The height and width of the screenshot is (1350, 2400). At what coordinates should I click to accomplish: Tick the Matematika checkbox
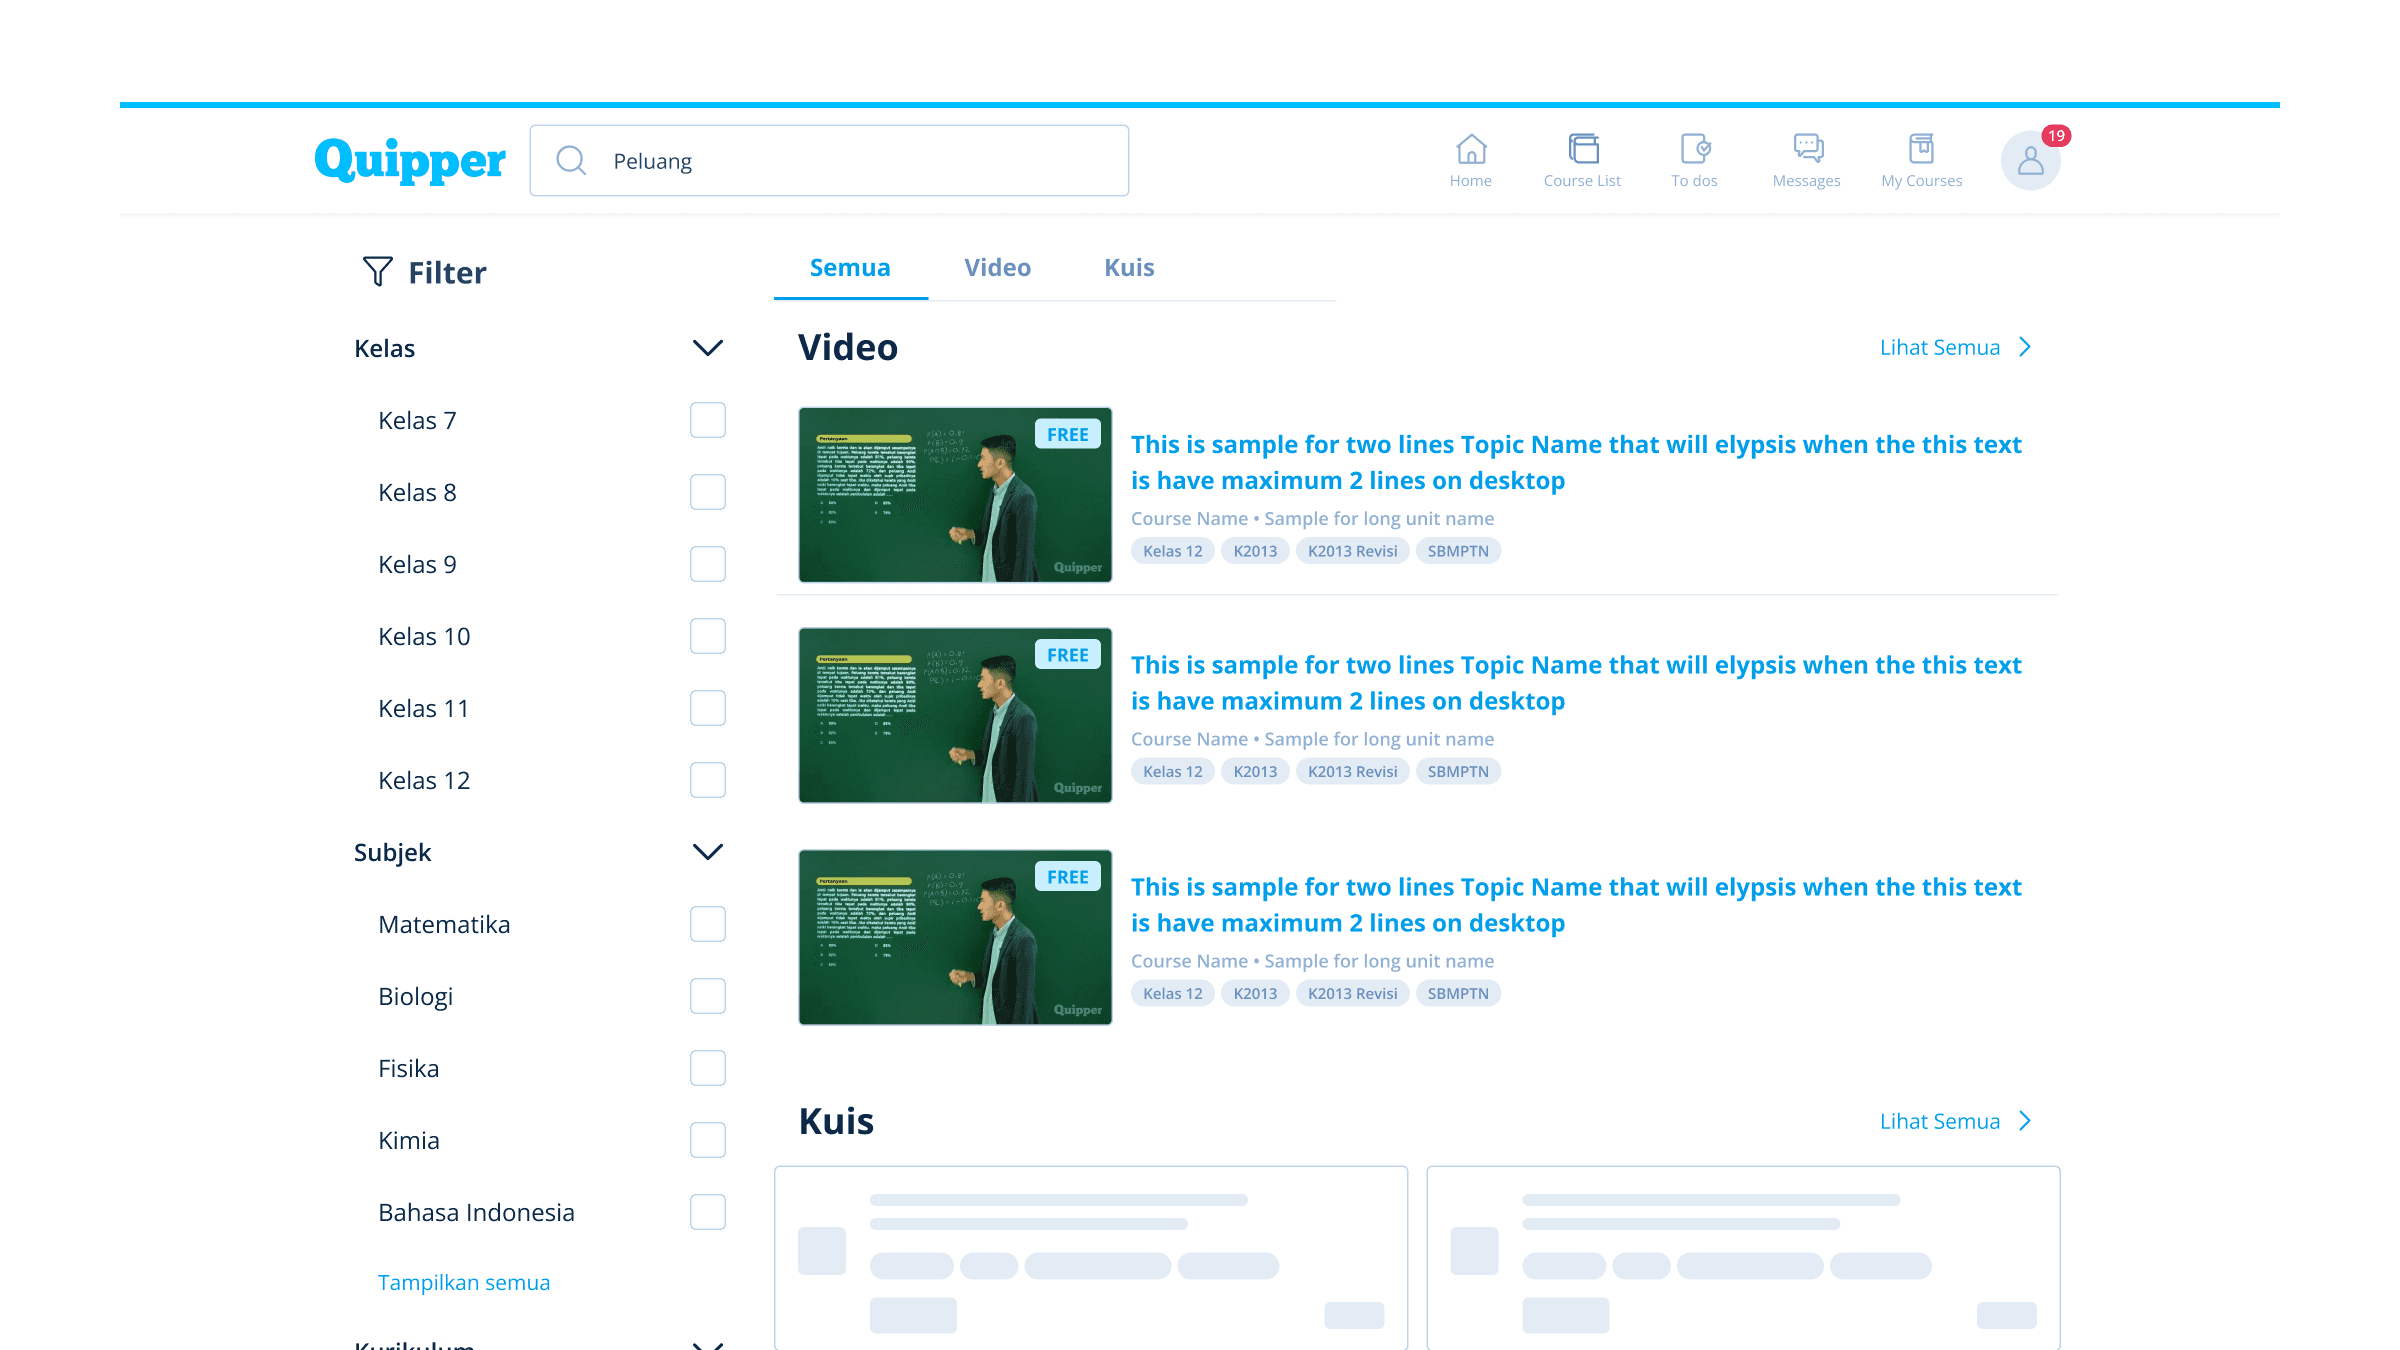pos(707,925)
